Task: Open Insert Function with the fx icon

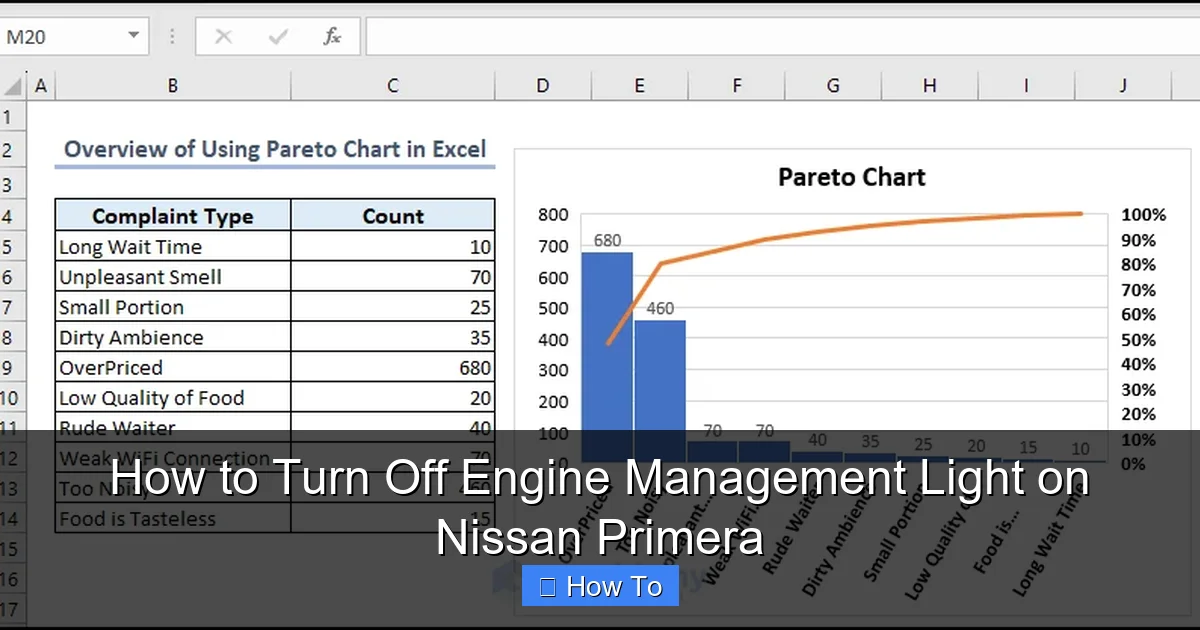Action: pyautogui.click(x=332, y=37)
